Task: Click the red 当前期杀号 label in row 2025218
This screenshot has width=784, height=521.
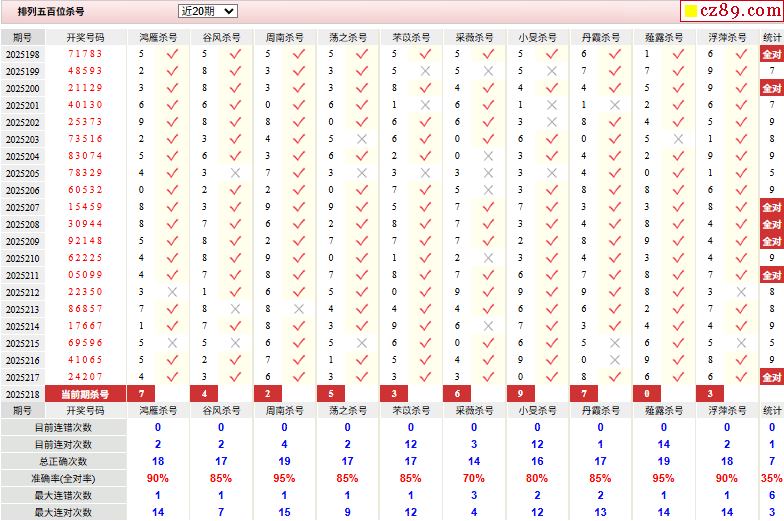Action: point(85,394)
